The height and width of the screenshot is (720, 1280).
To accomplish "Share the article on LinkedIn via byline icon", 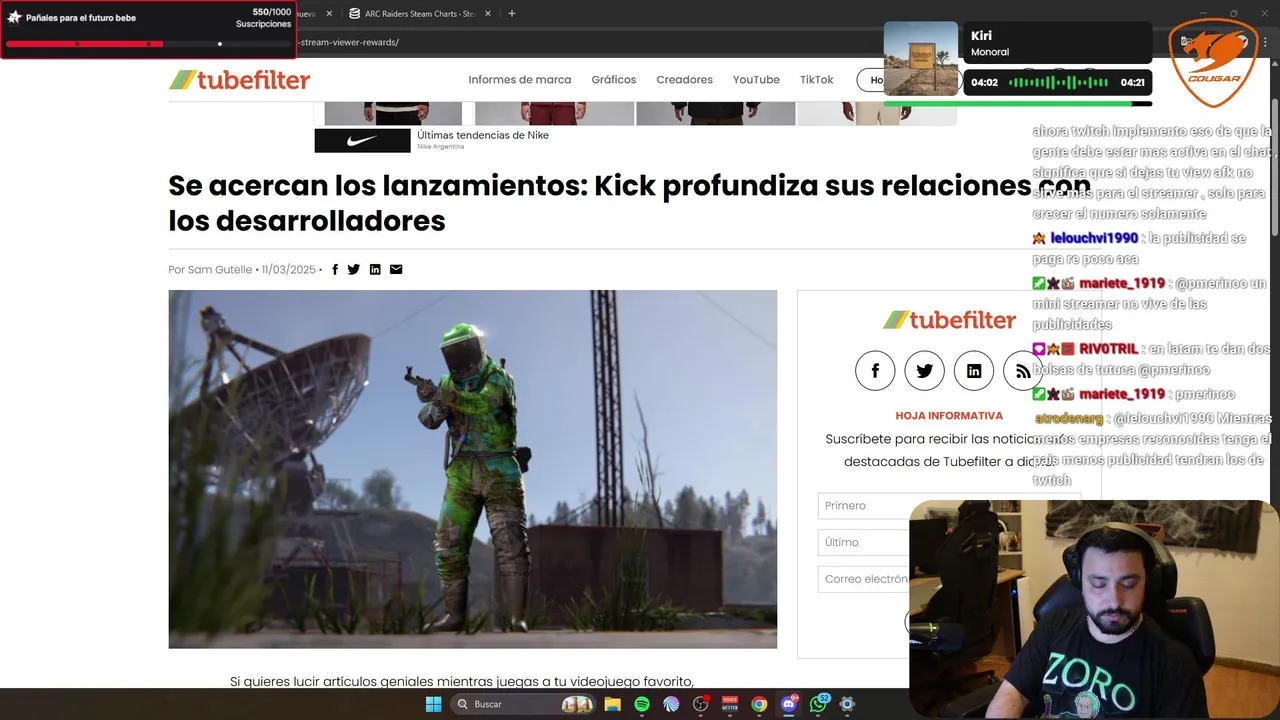I will point(375,269).
